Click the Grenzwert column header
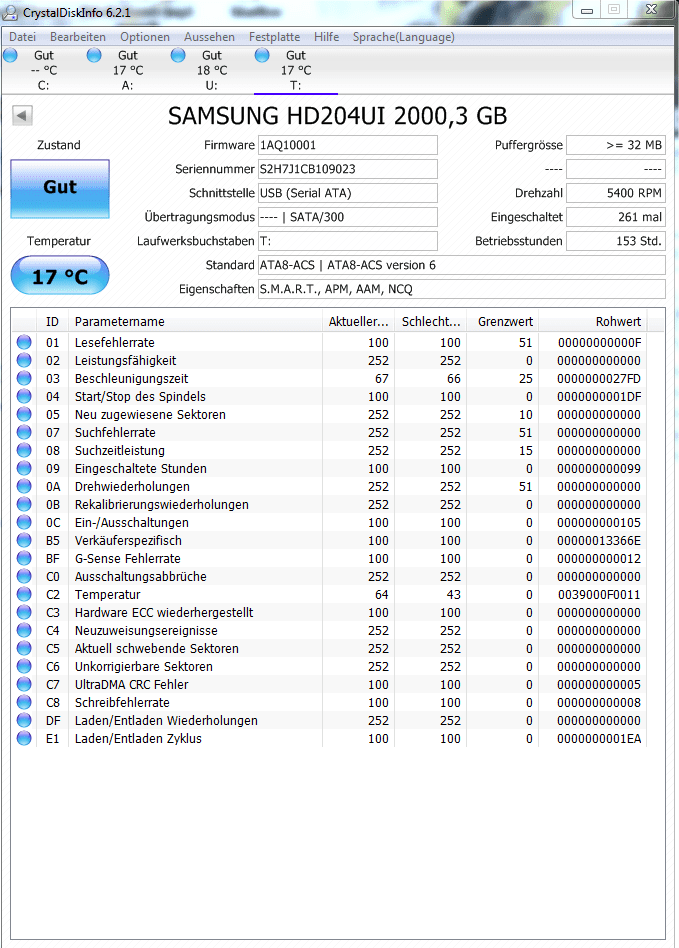The image size is (679, 948). [502, 322]
